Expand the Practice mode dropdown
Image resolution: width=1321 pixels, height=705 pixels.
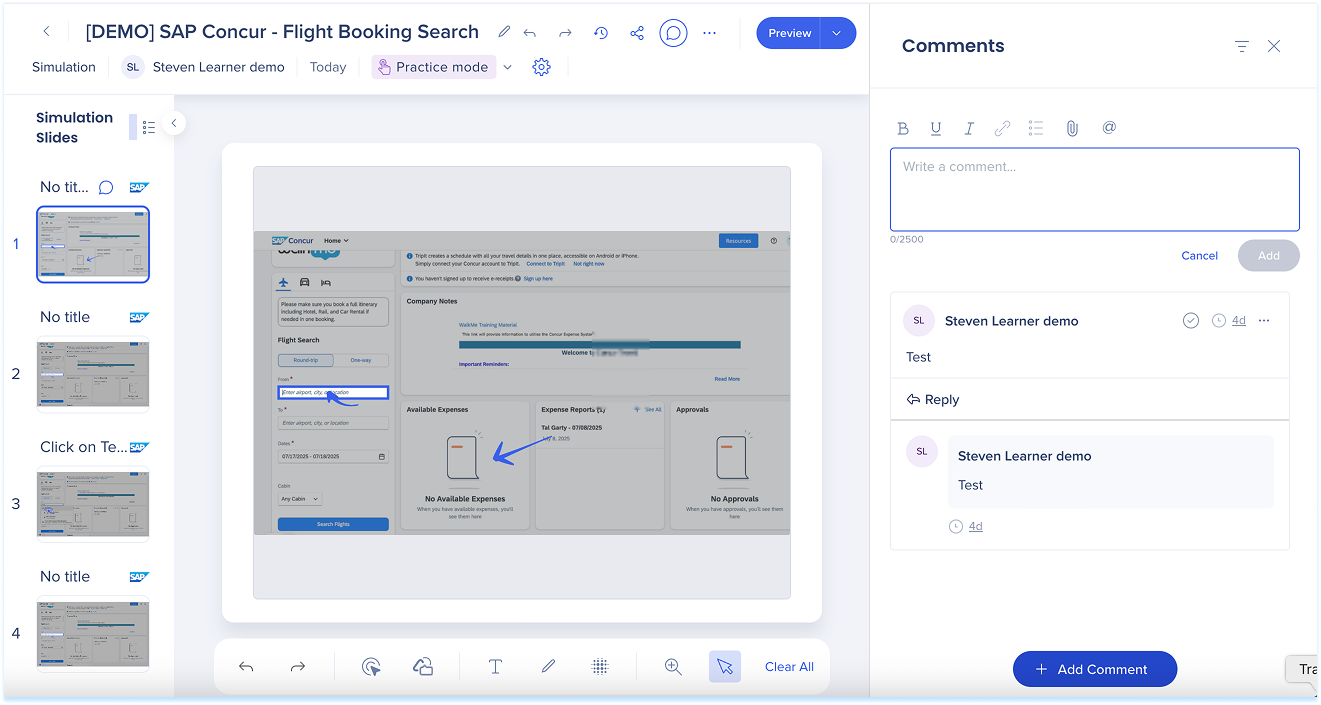[x=507, y=67]
